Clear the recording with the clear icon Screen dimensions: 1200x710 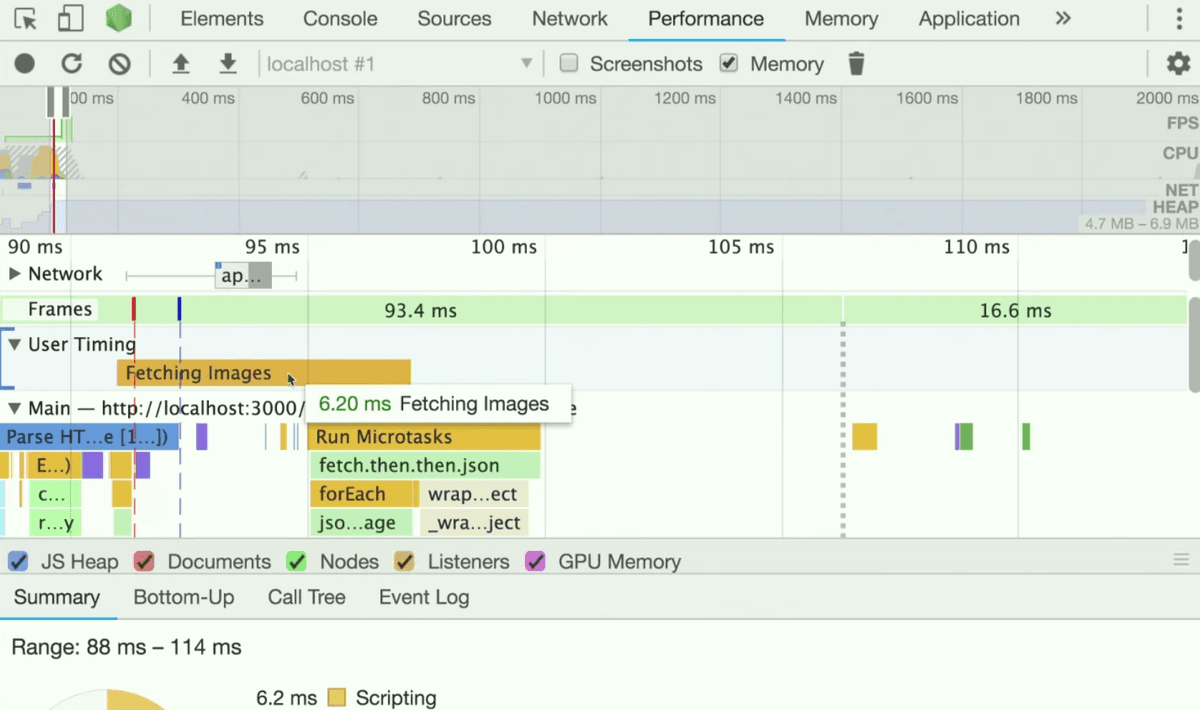coord(120,64)
